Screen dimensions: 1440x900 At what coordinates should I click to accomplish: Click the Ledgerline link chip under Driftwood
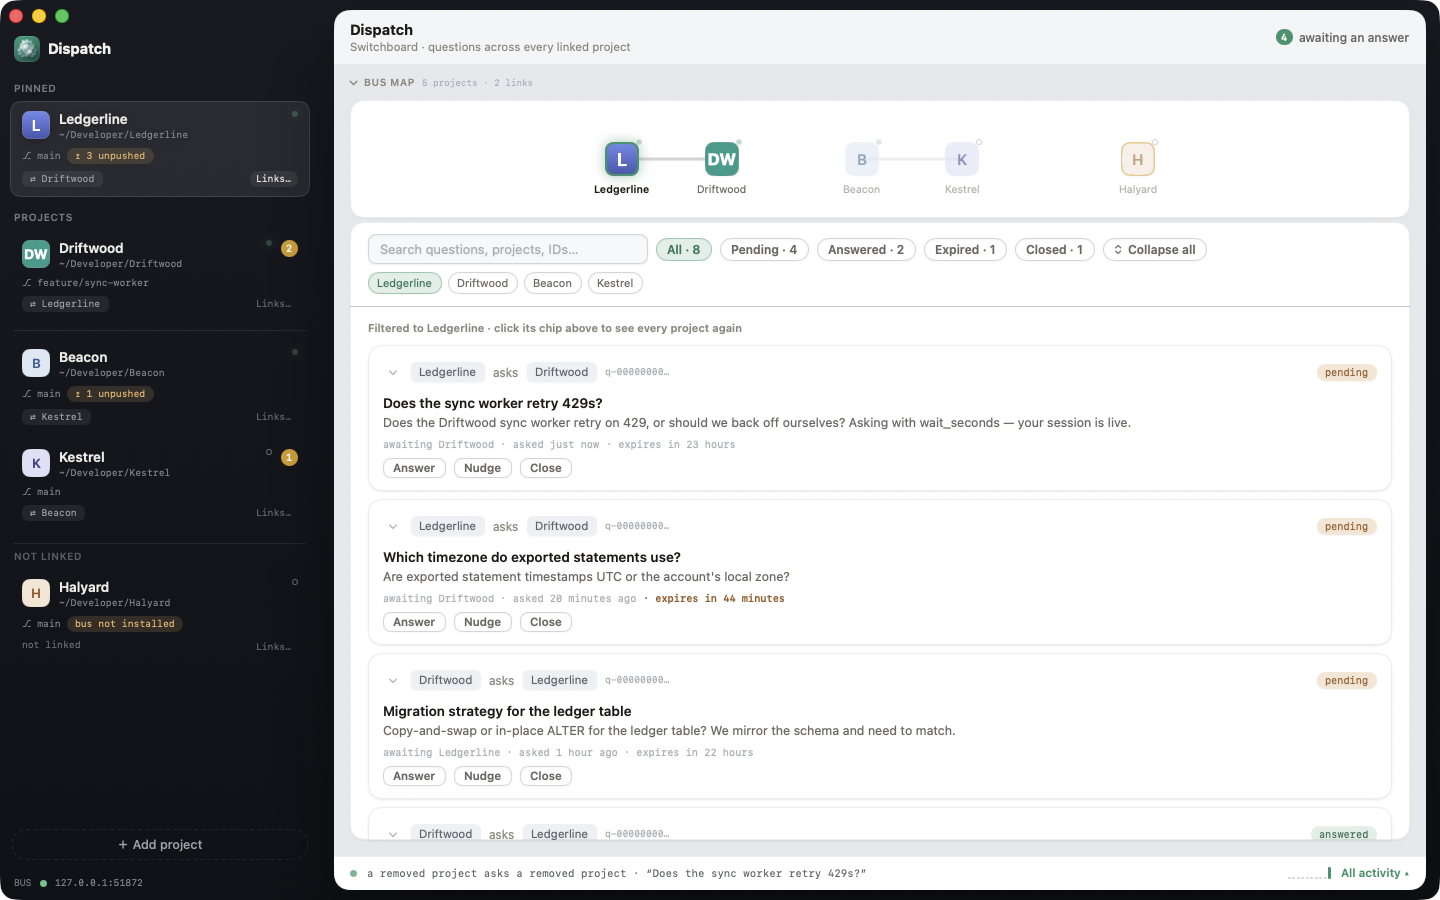[x=65, y=304]
